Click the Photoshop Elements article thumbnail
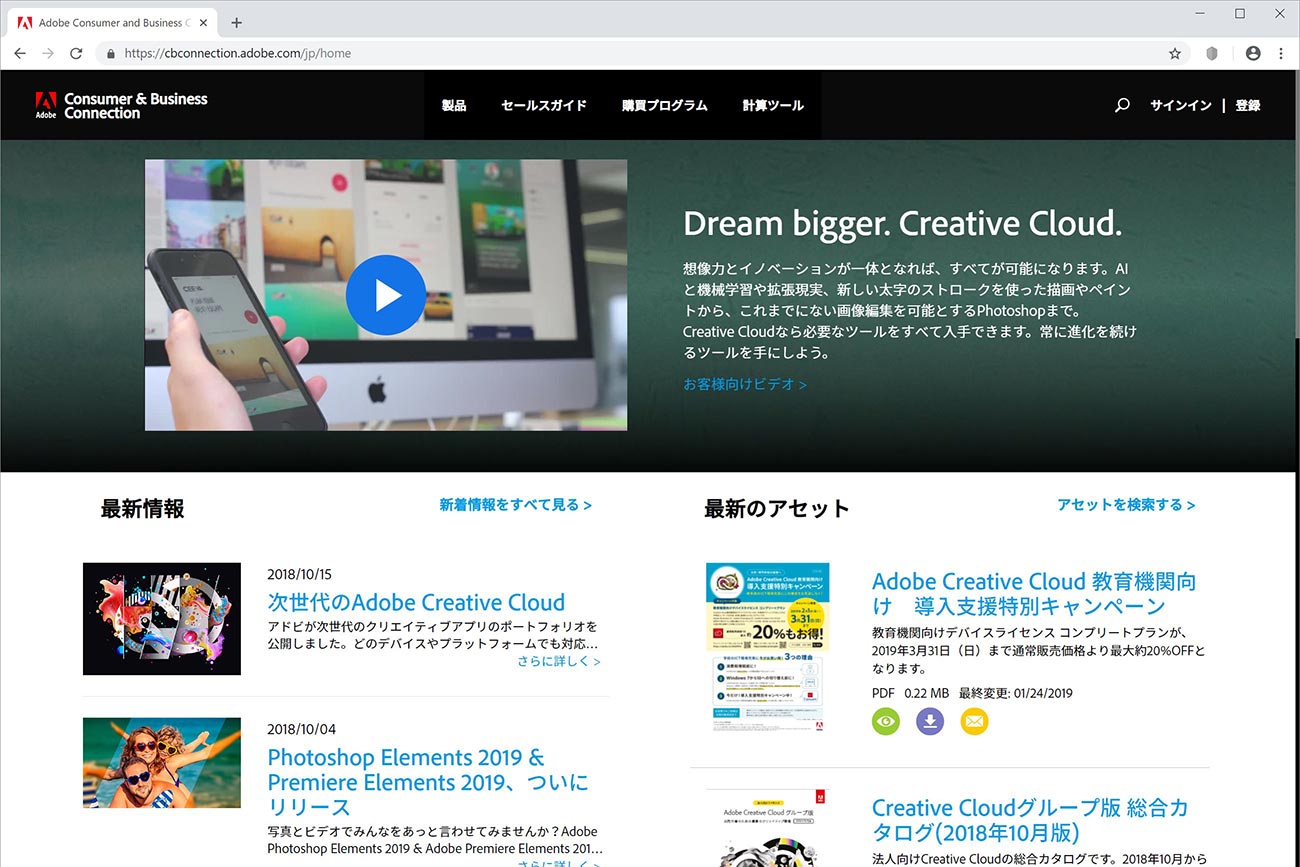Viewport: 1300px width, 867px height. 162,762
